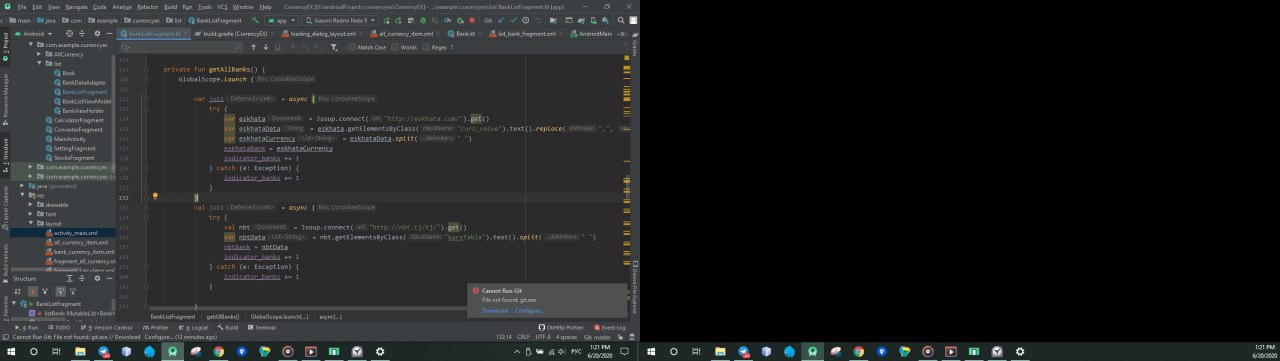Select activity_main.xml in layout folder
This screenshot has height=361, width=1280.
point(72,233)
